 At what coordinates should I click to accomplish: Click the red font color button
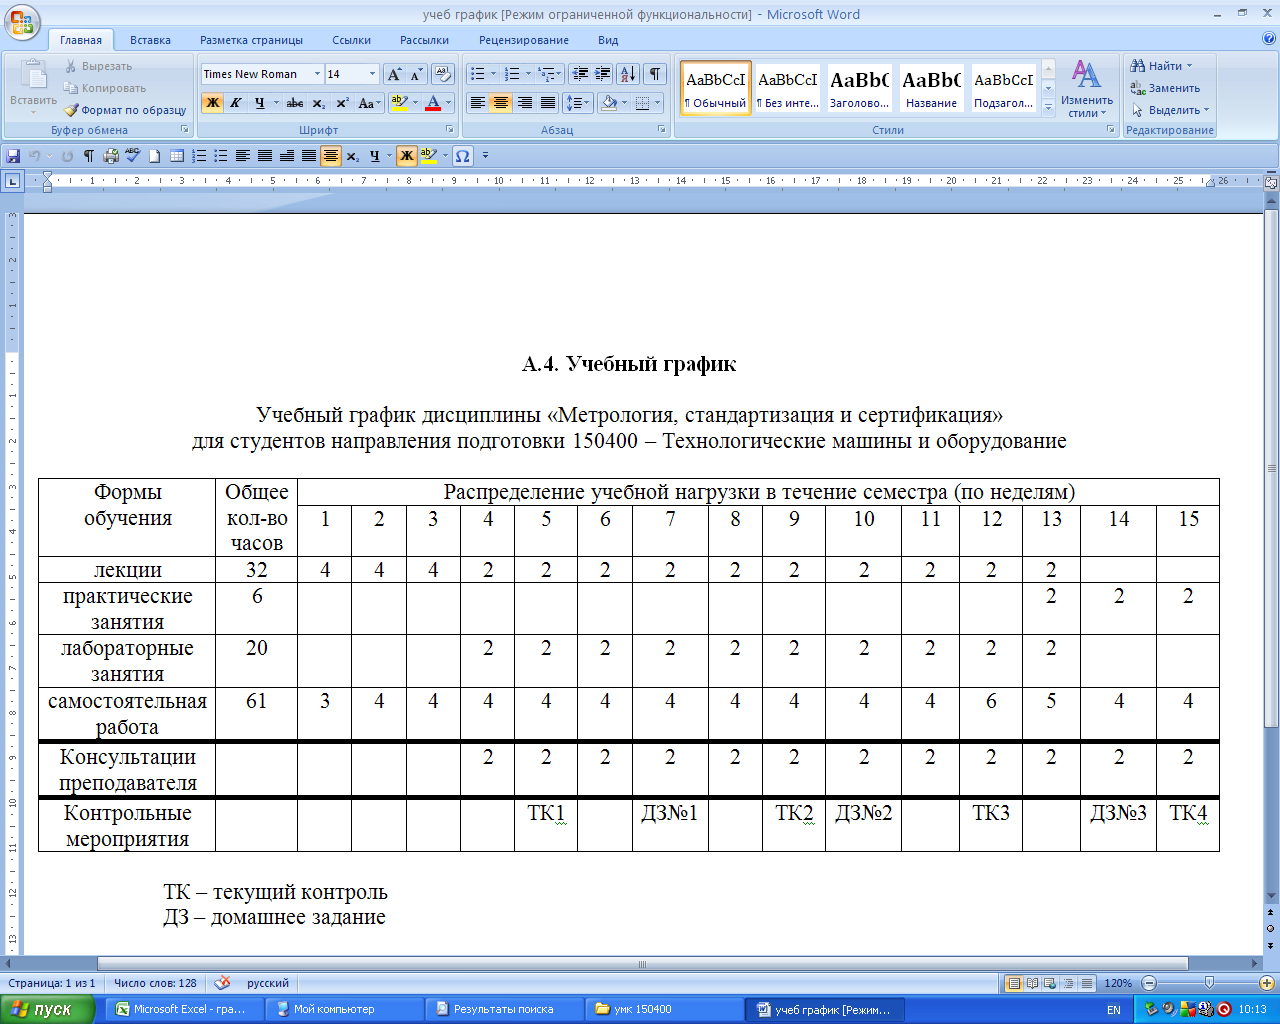433,103
